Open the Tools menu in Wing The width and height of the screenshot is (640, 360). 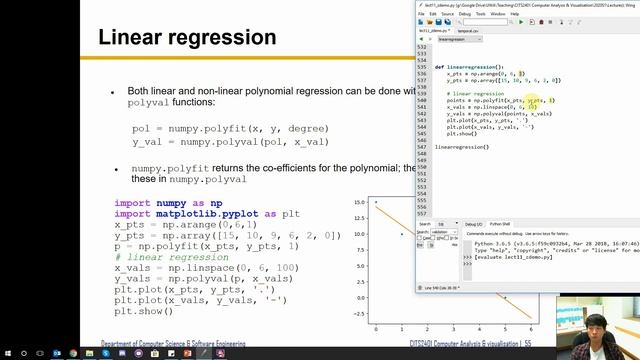tap(481, 14)
